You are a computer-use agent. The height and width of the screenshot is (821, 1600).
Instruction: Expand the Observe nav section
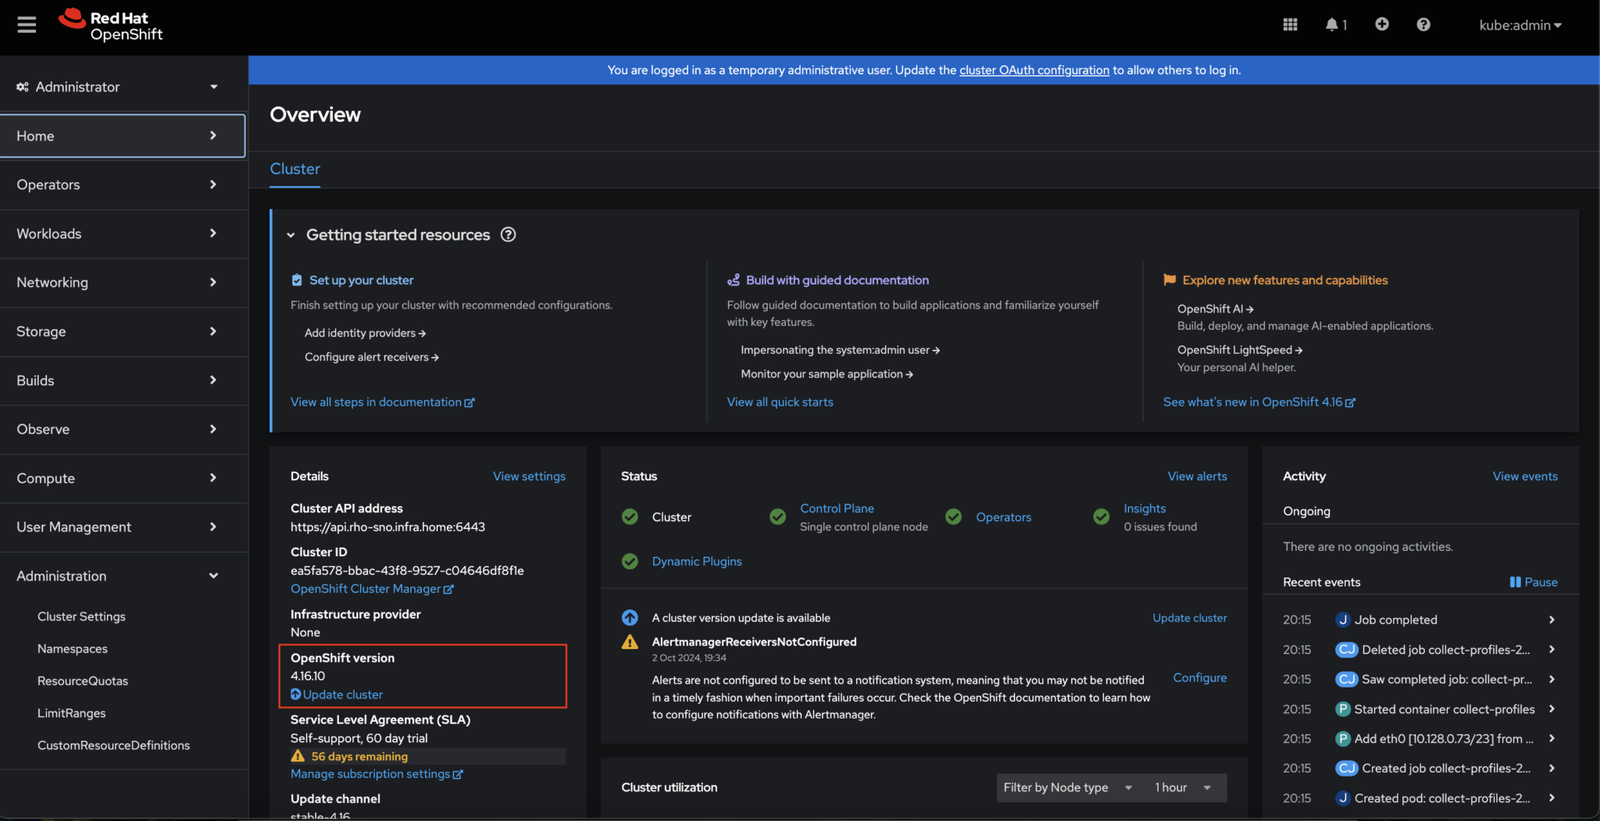coord(123,429)
